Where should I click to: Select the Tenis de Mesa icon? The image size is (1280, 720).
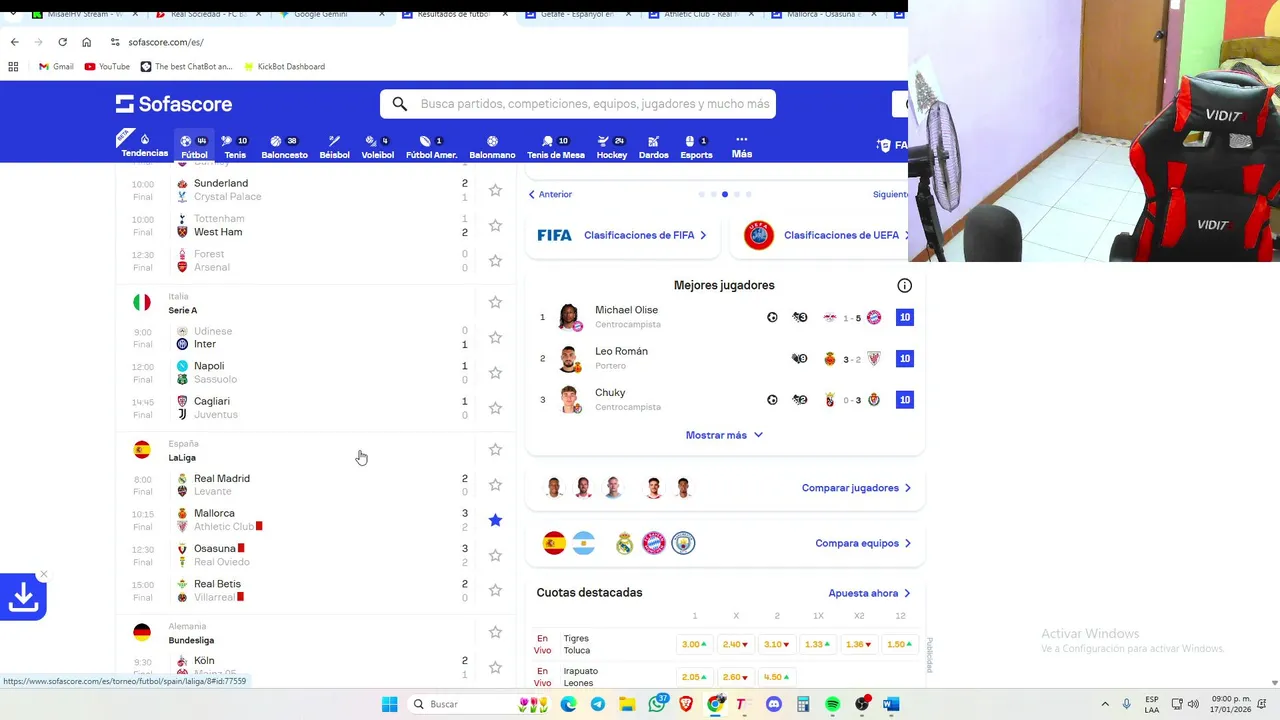click(555, 147)
